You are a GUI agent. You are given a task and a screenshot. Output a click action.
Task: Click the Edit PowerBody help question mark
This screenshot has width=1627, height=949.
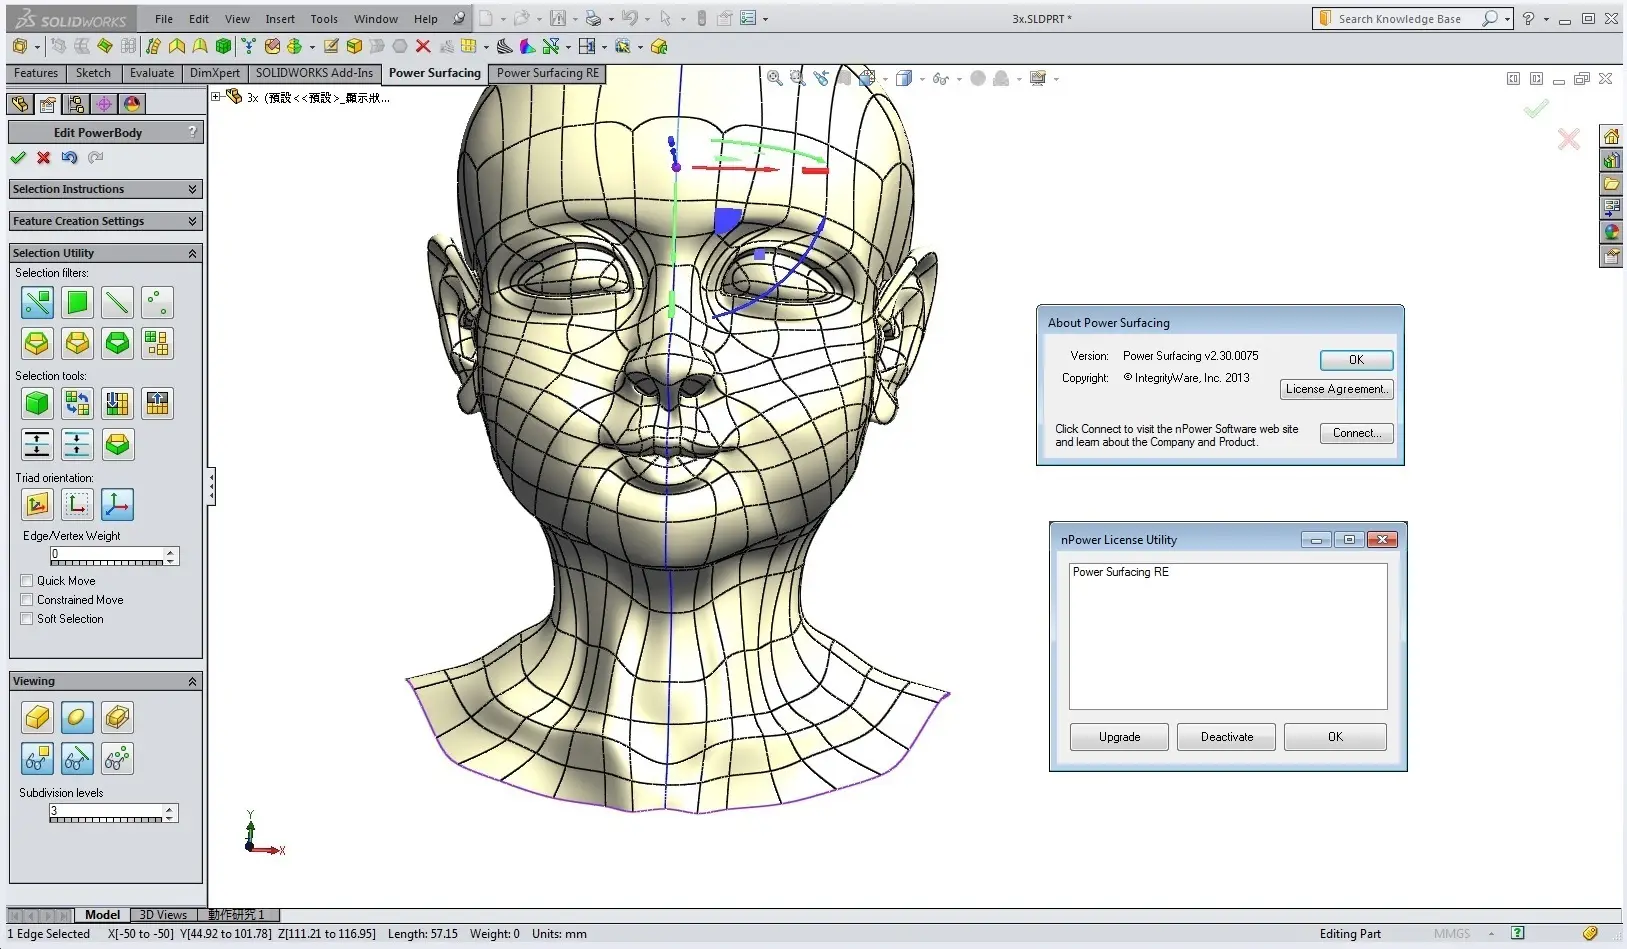(193, 132)
